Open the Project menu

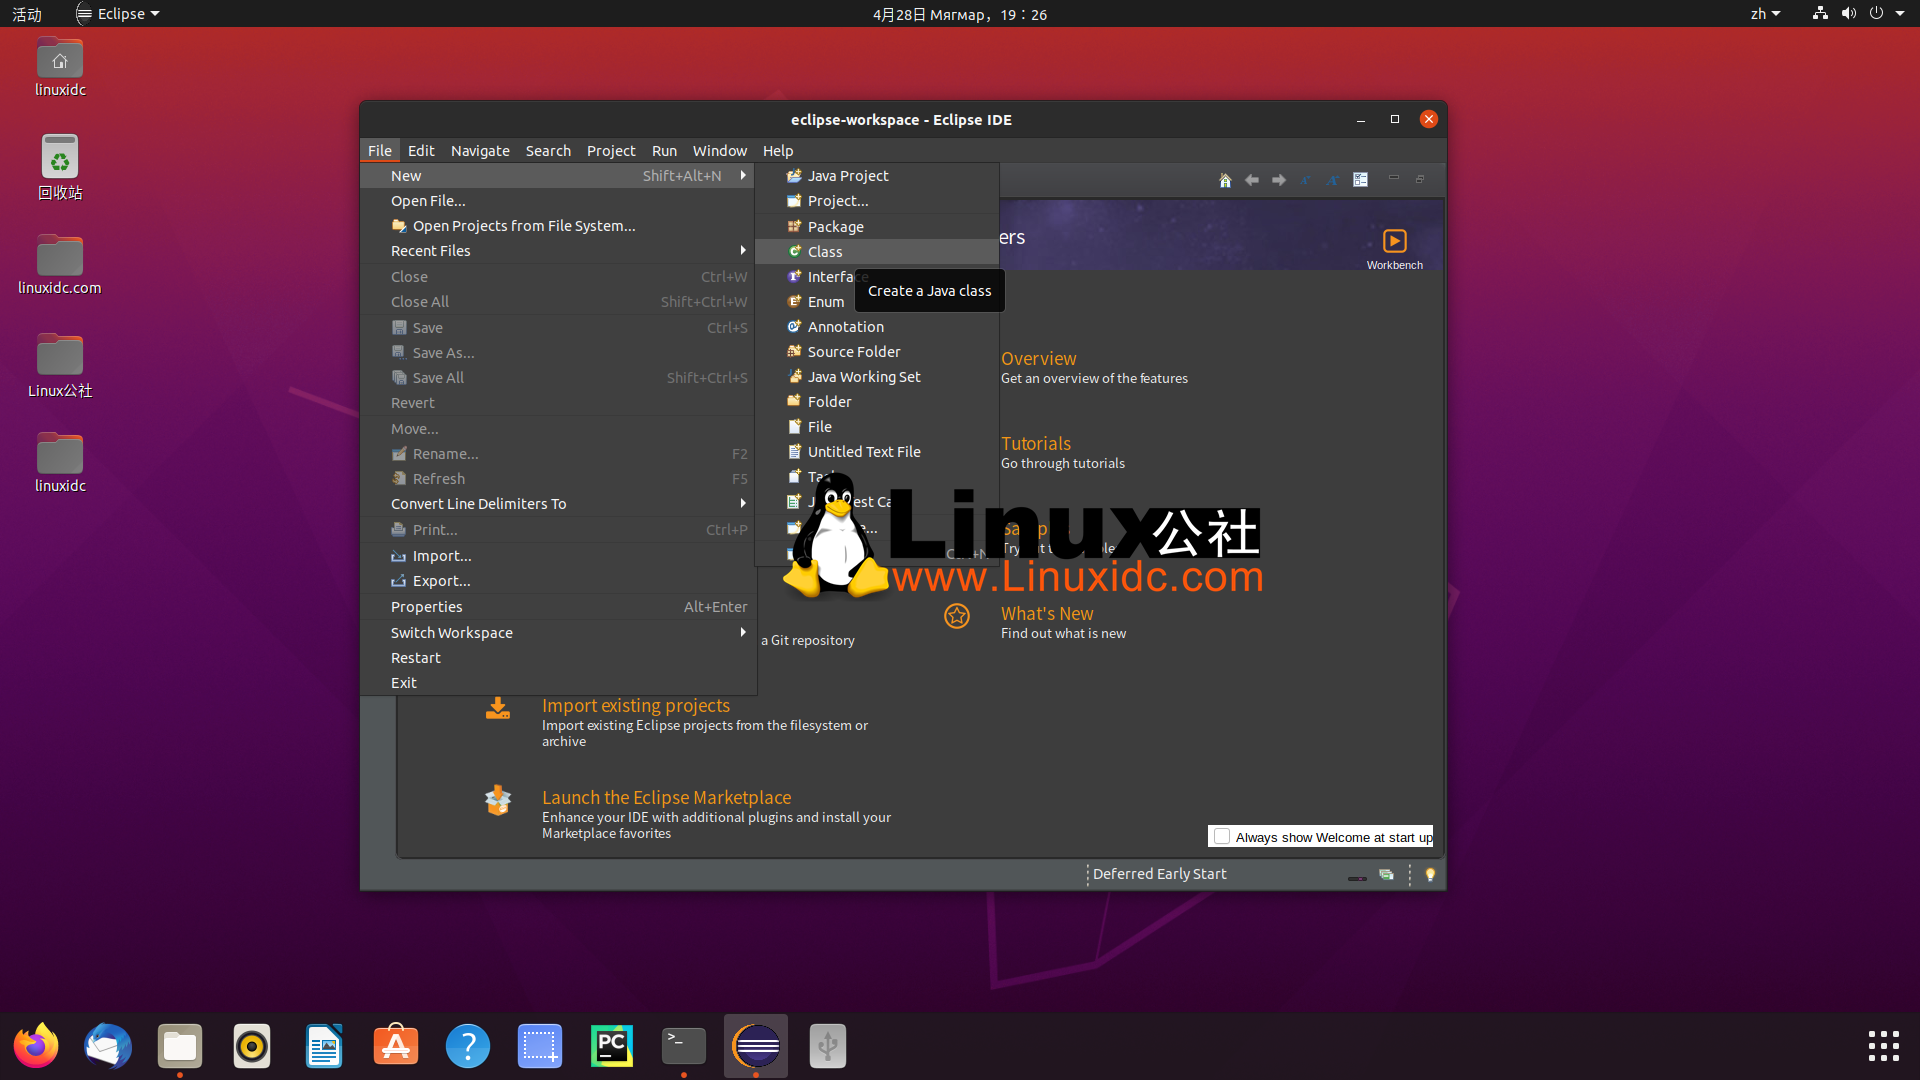[x=611, y=151]
